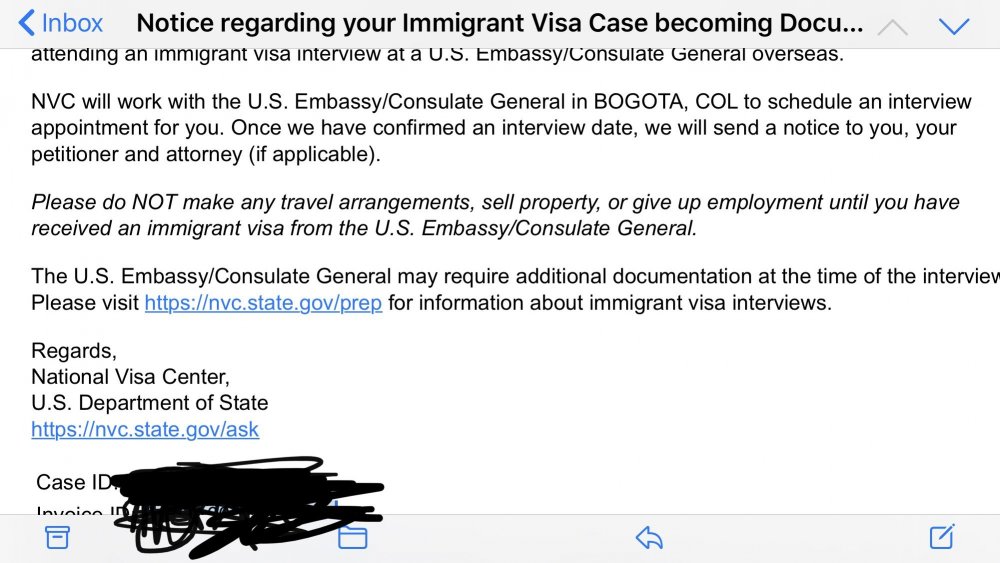
Task: Reply using the curved arrow icon
Action: [649, 538]
